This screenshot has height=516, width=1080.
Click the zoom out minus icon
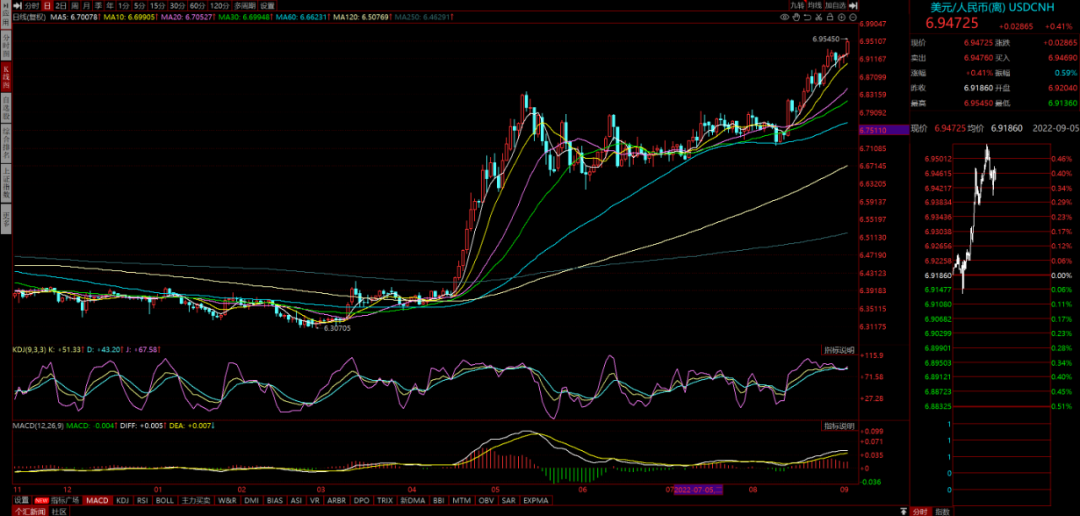(x=853, y=17)
